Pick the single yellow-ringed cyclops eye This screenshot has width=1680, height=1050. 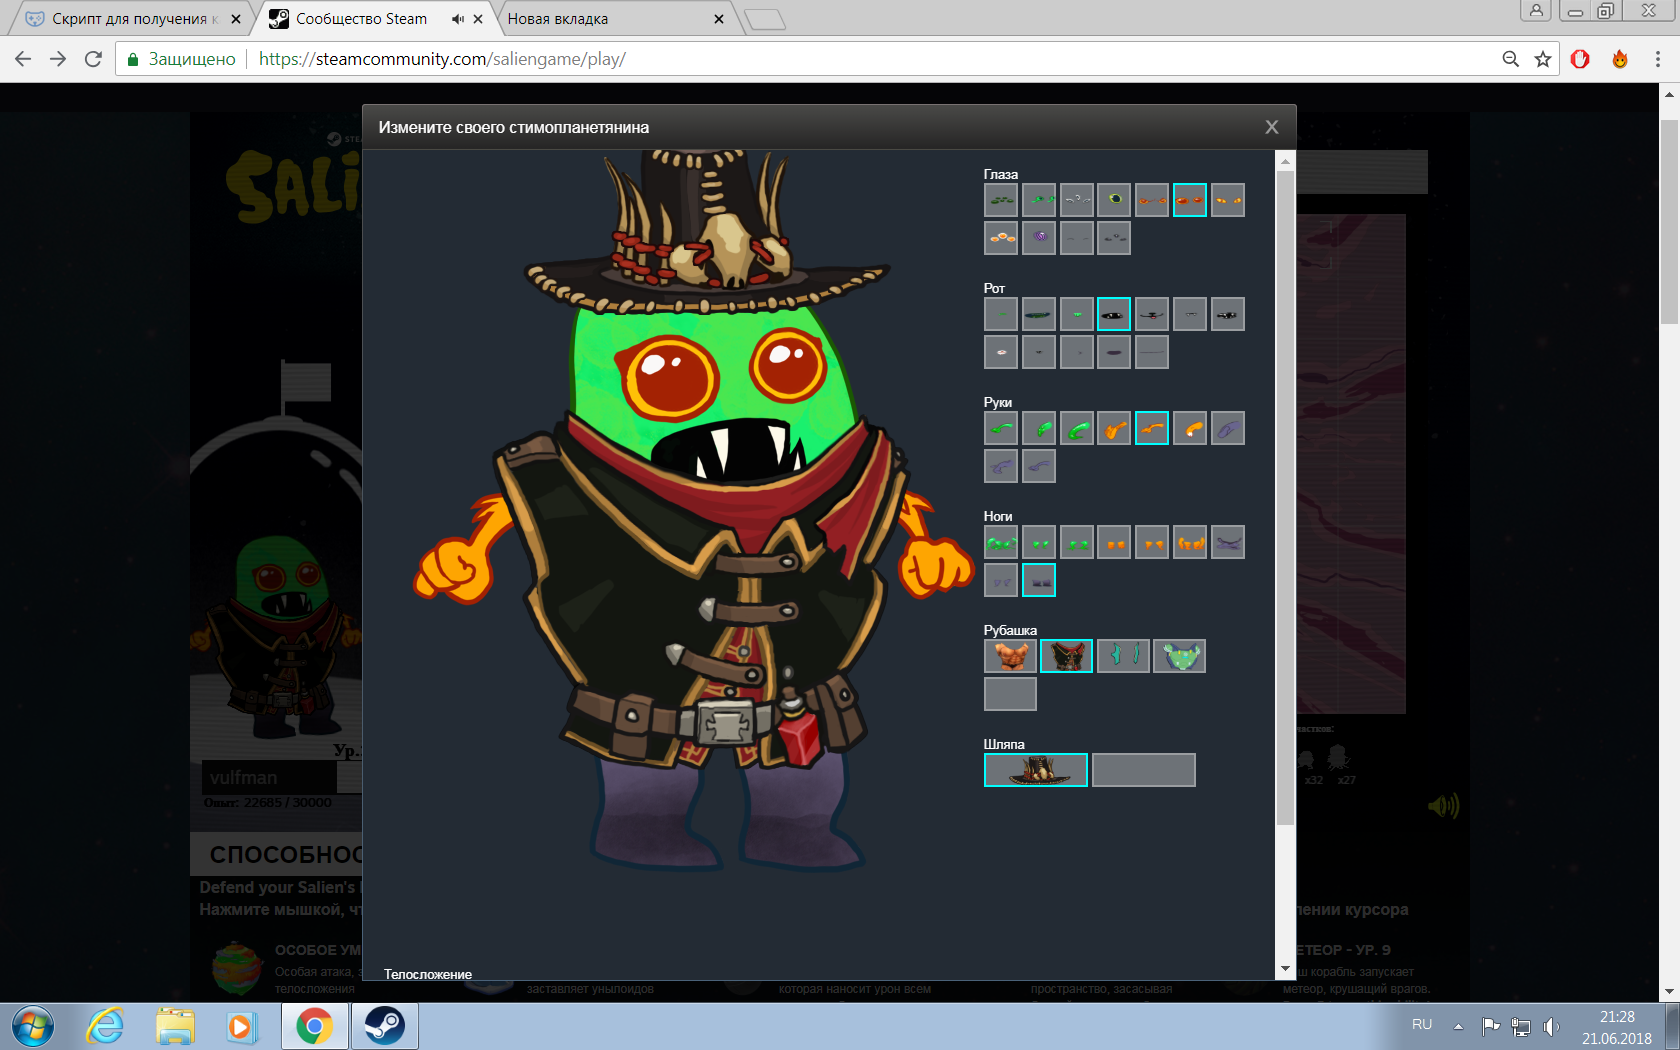(1114, 200)
